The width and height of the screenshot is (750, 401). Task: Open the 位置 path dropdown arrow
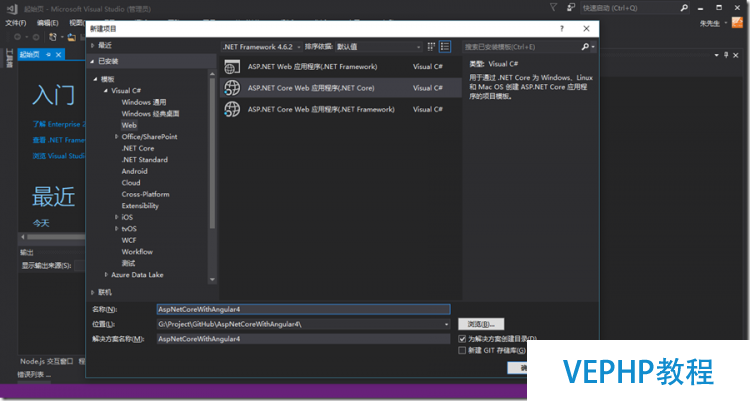point(446,324)
